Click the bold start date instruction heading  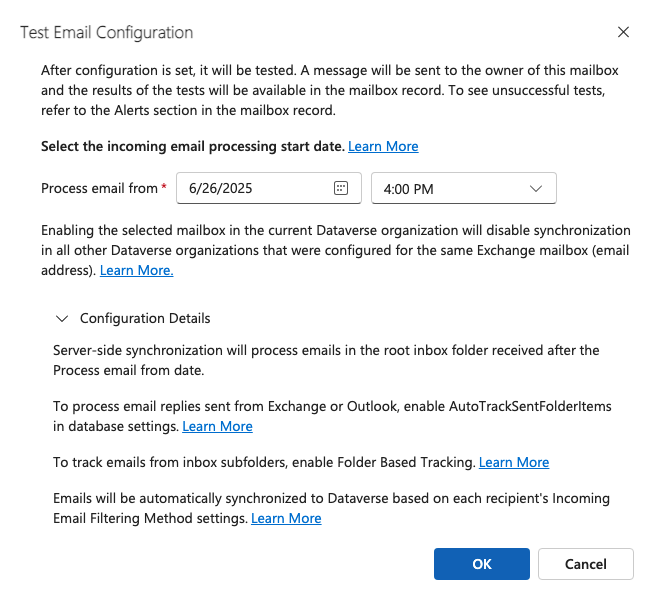tap(192, 146)
